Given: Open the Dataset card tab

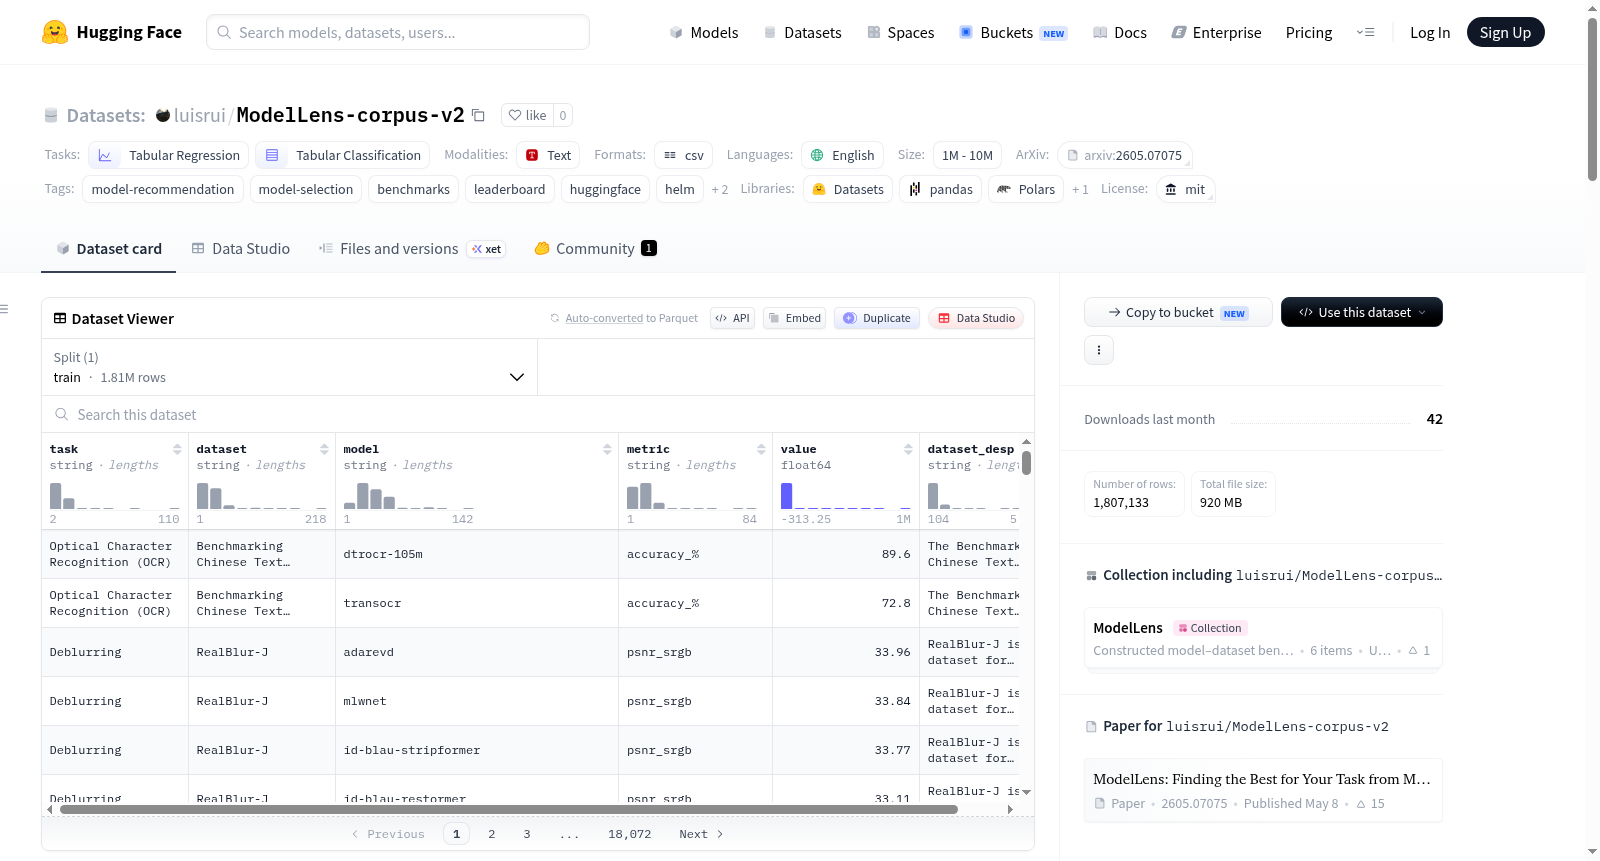Looking at the screenshot, I should pyautogui.click(x=109, y=249).
